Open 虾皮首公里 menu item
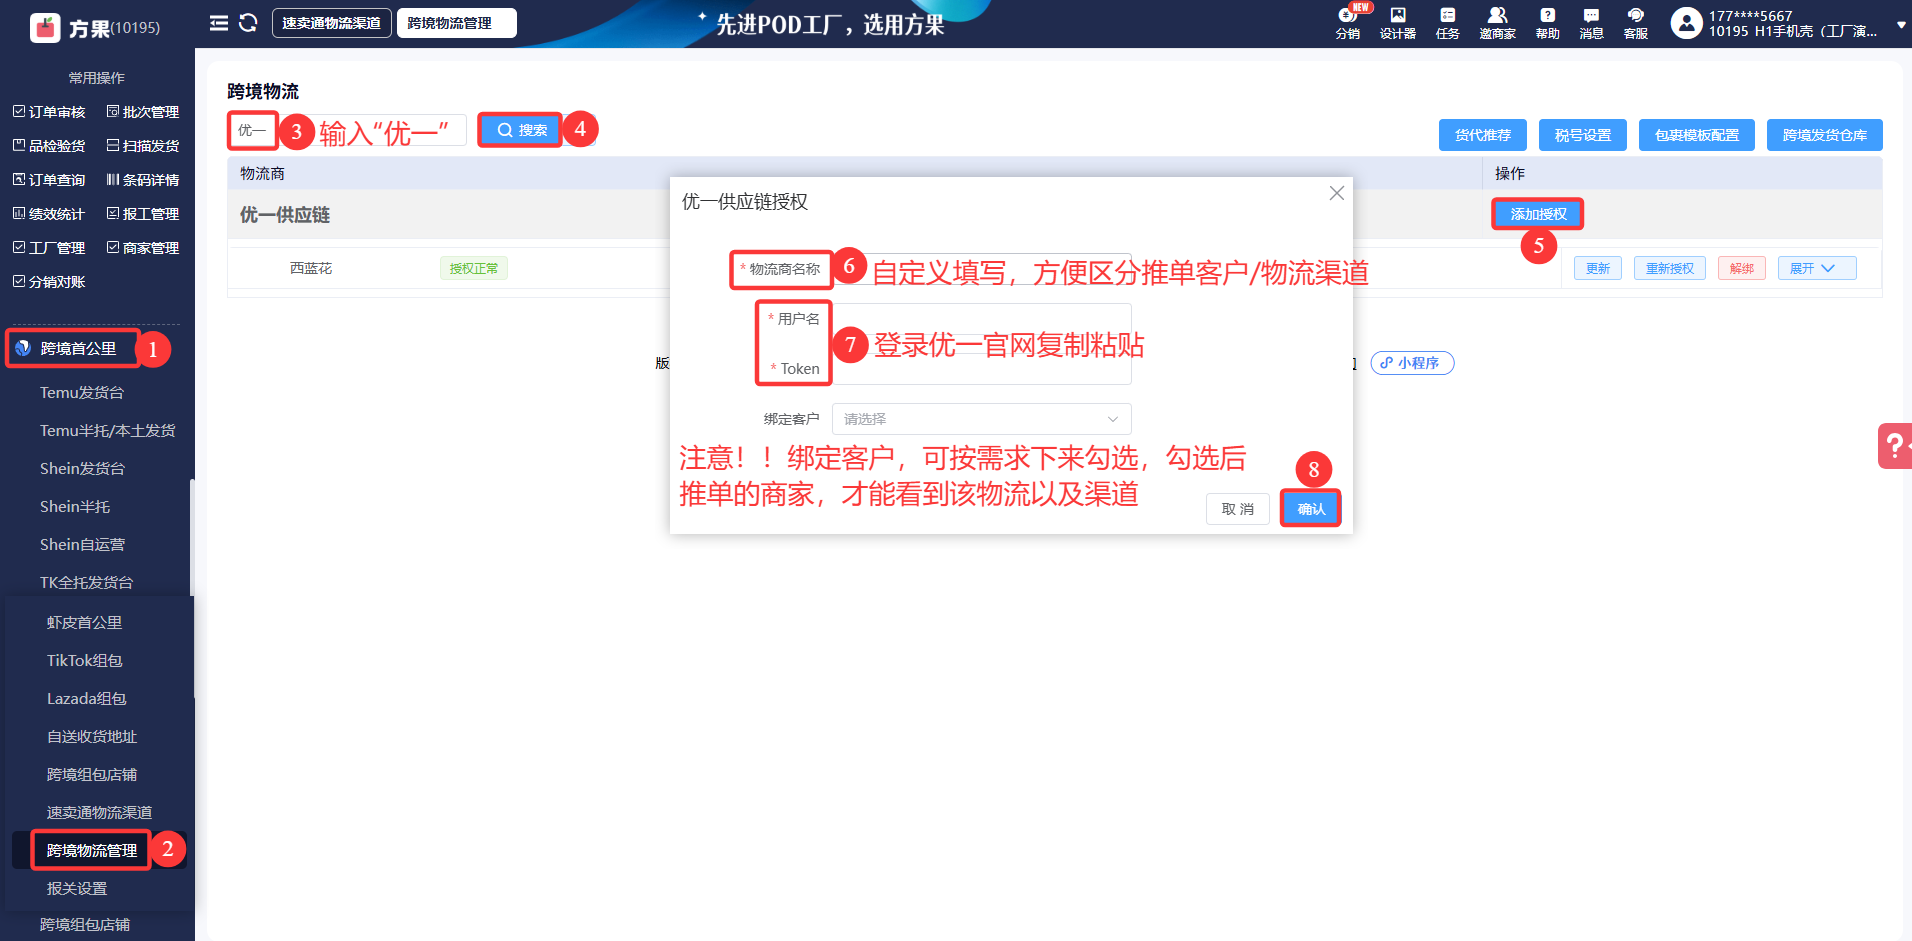Viewport: 1912px width, 941px height. pyautogui.click(x=85, y=623)
